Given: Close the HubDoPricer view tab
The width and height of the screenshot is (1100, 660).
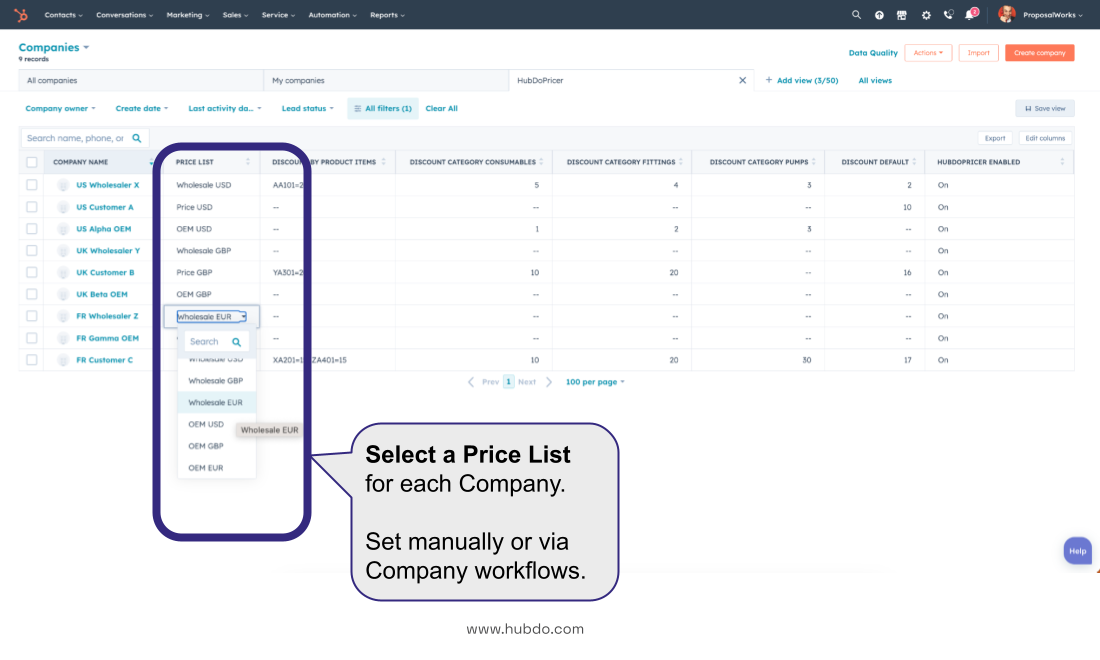Looking at the screenshot, I should (742, 81).
